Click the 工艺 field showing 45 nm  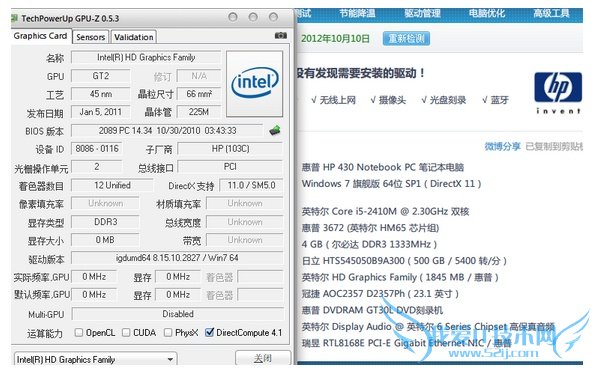click(101, 94)
